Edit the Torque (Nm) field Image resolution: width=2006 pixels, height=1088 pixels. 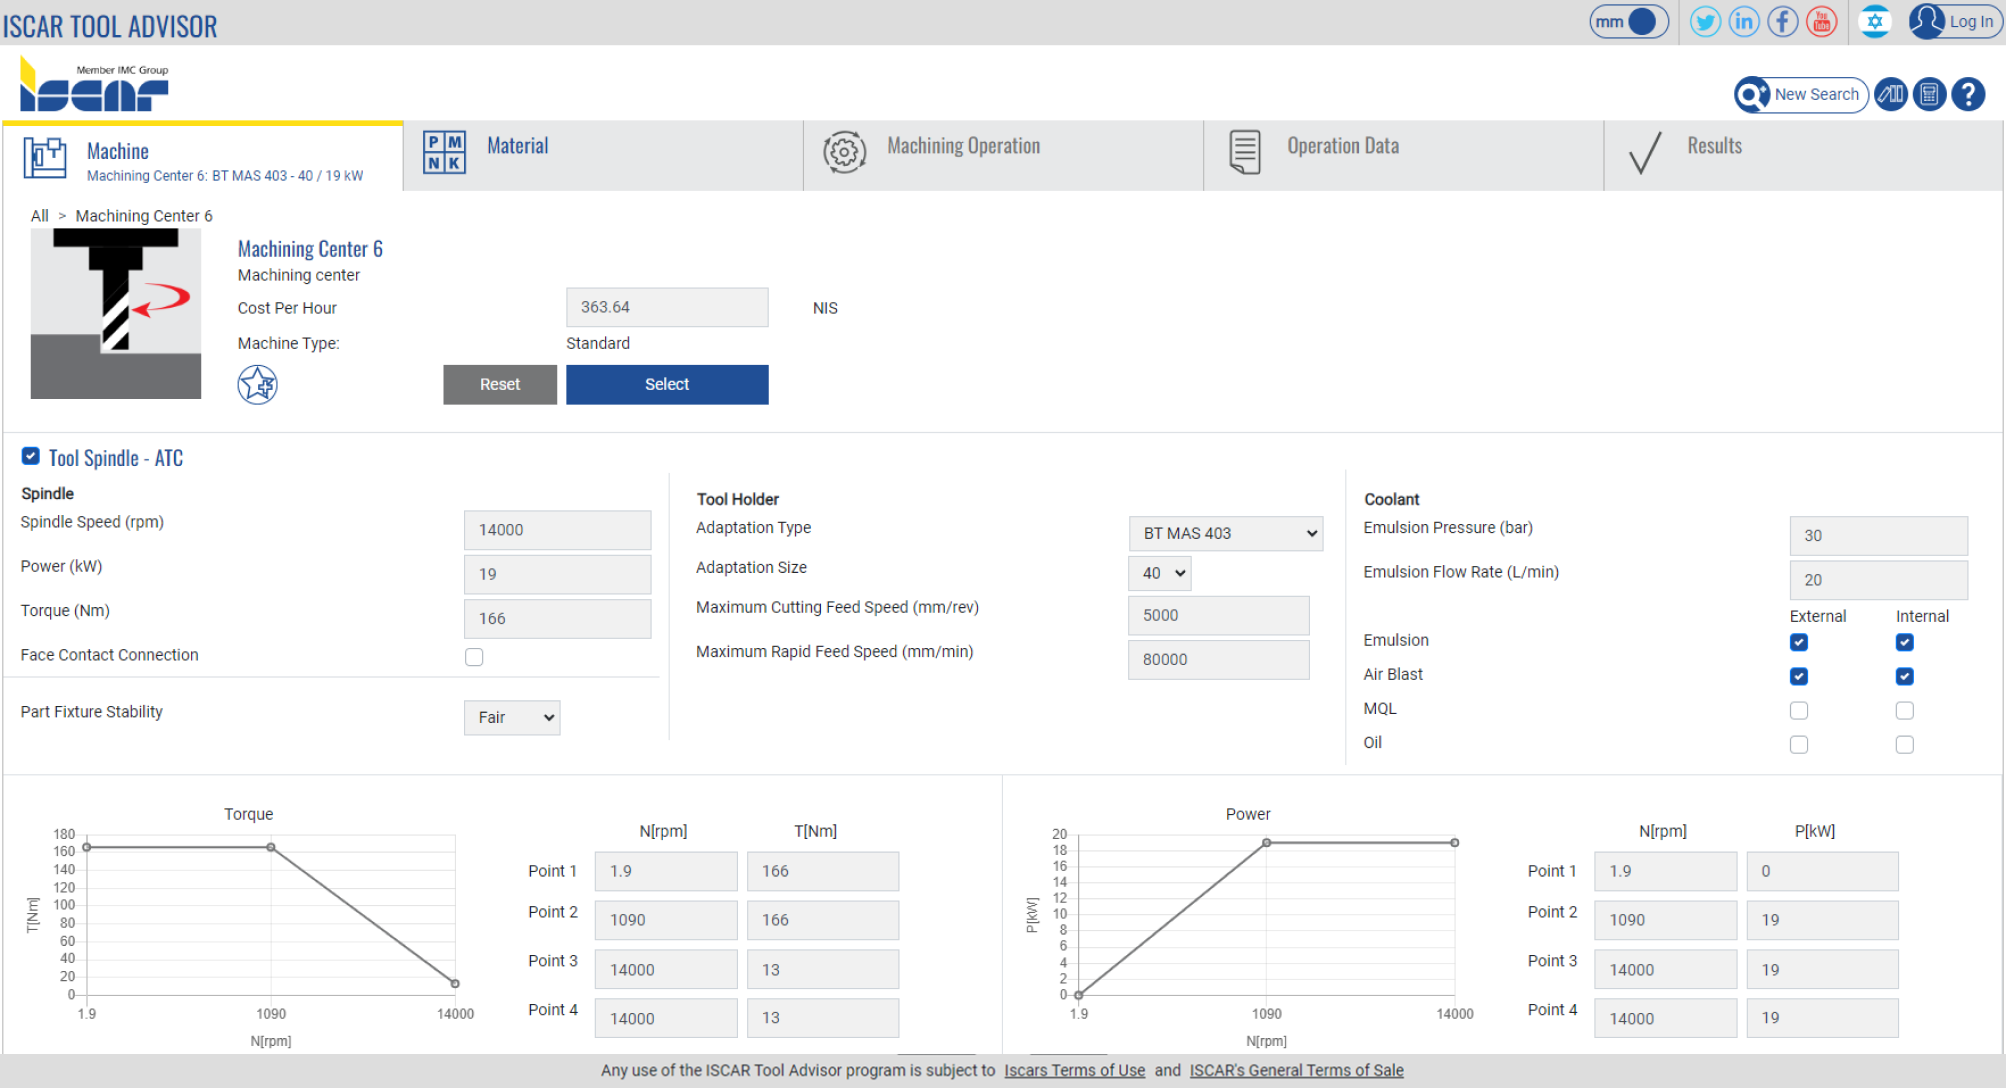point(557,618)
